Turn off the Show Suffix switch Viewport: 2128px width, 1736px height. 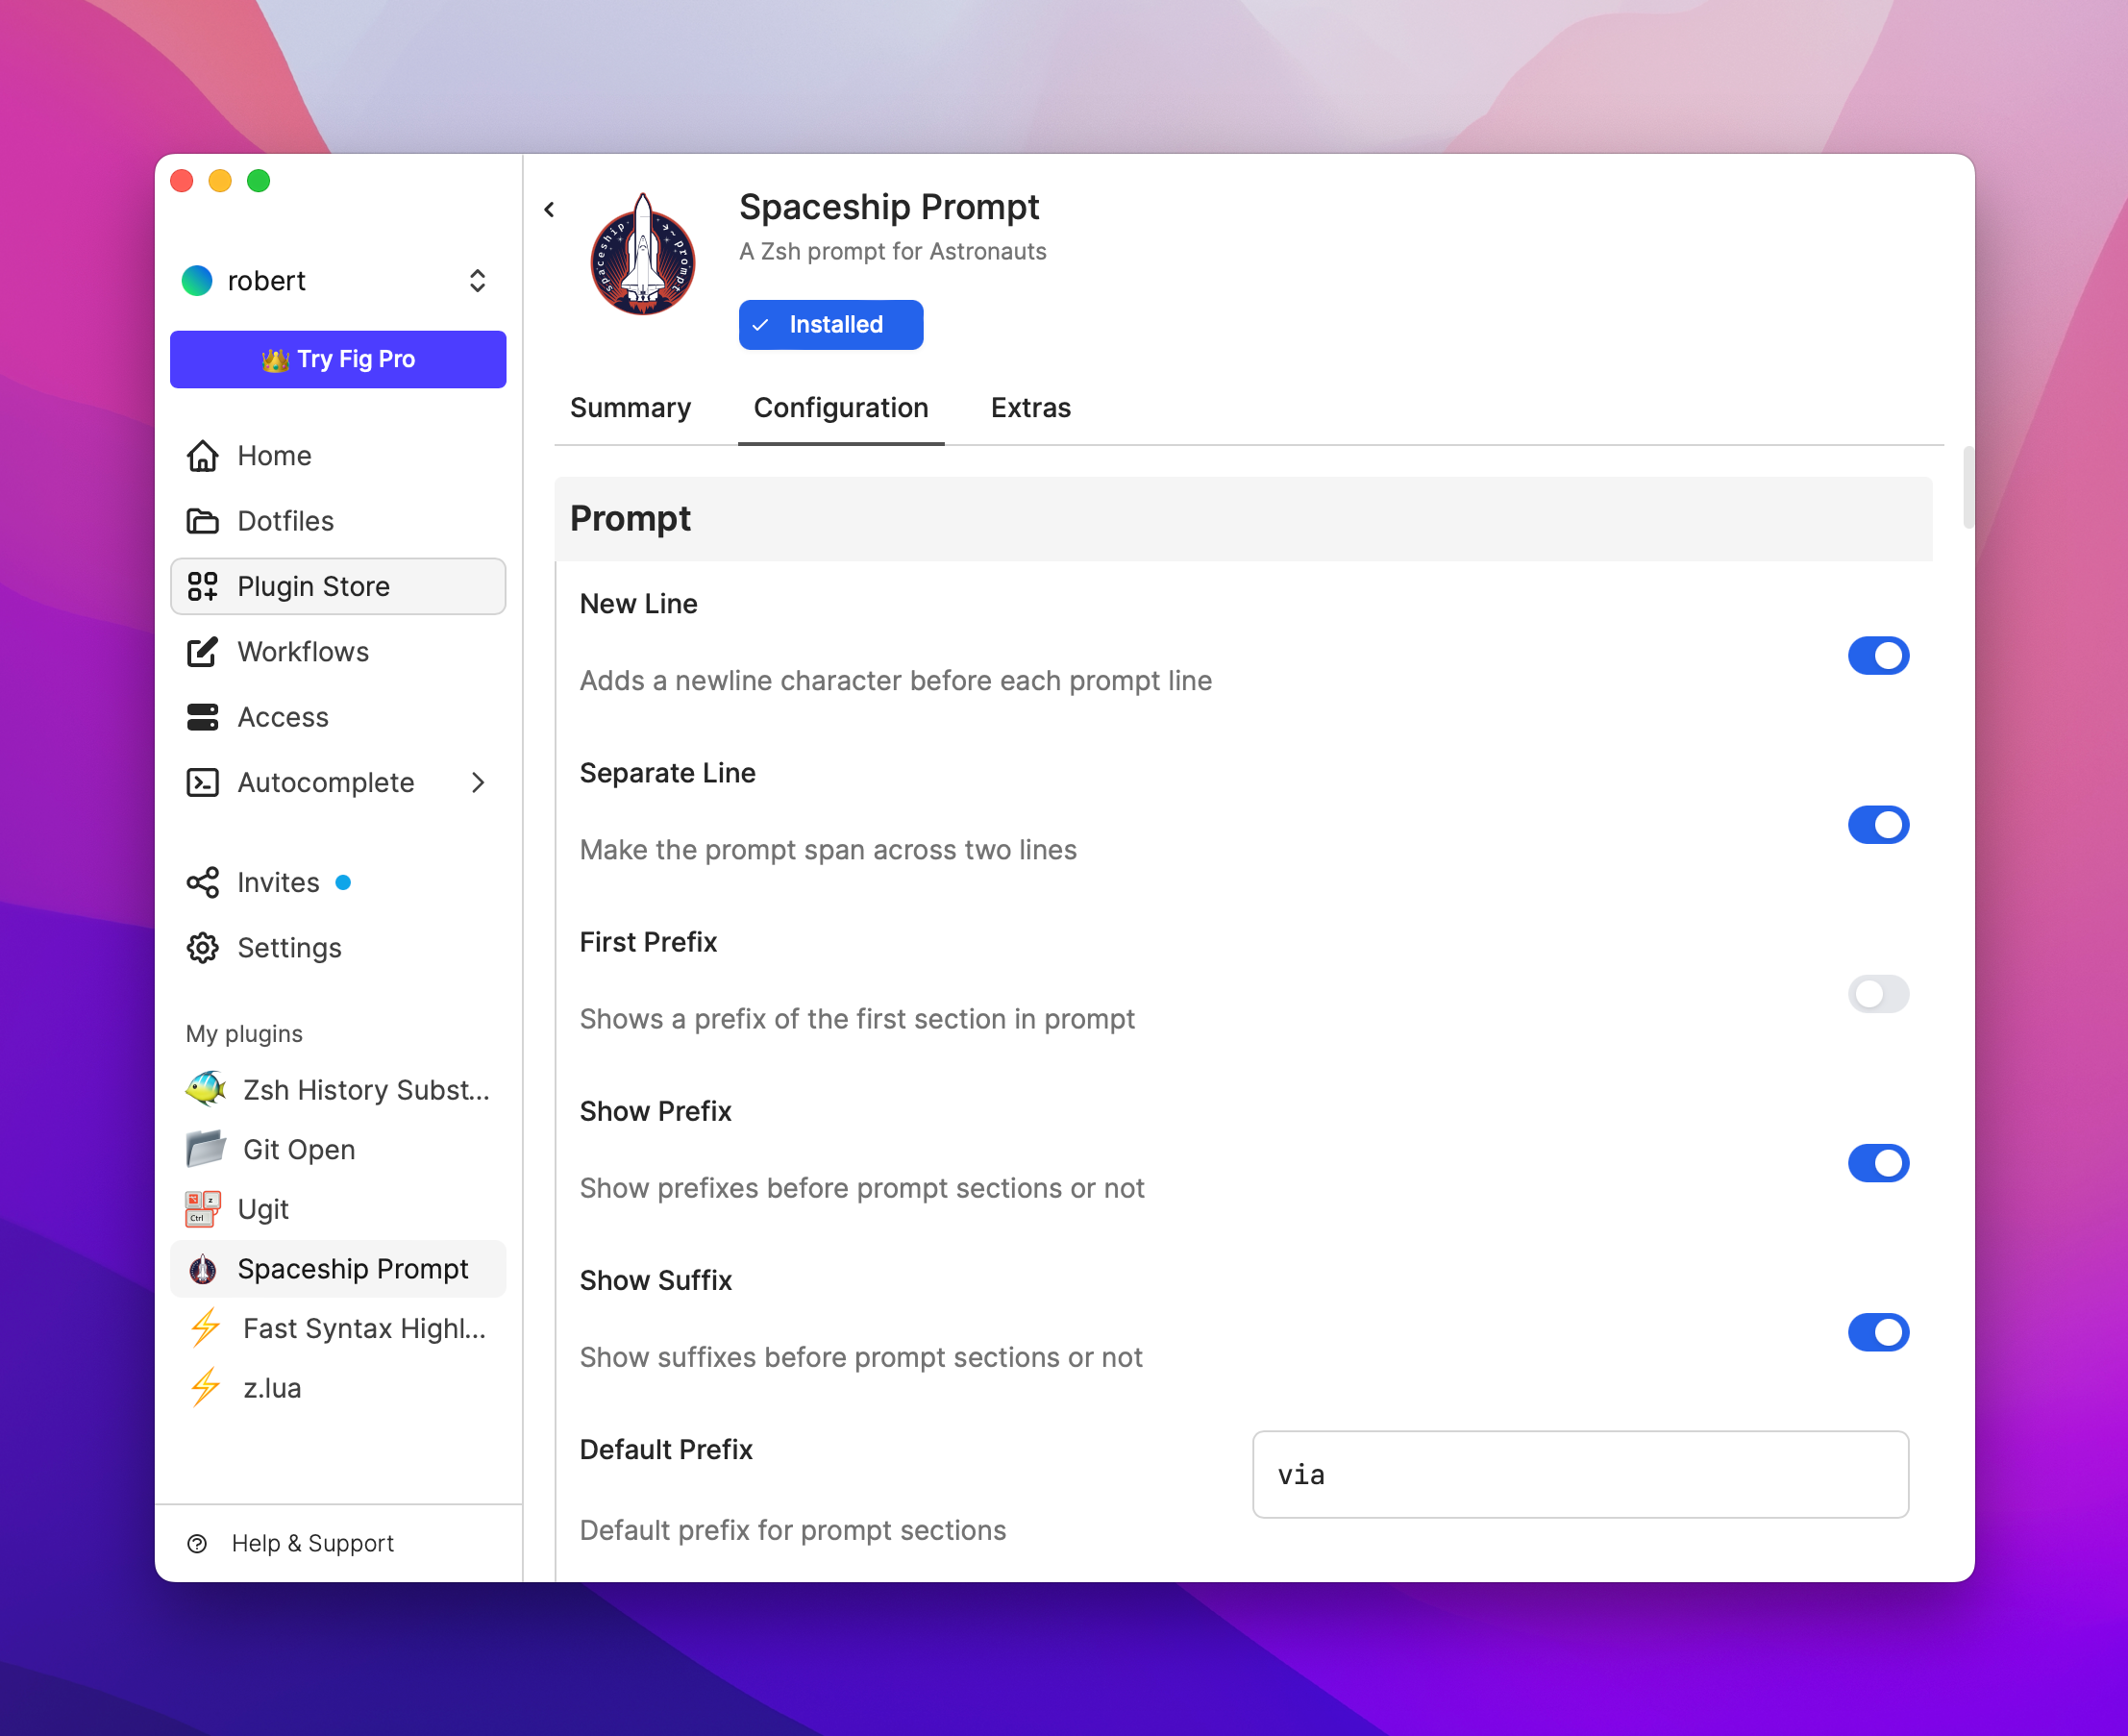1878,1332
